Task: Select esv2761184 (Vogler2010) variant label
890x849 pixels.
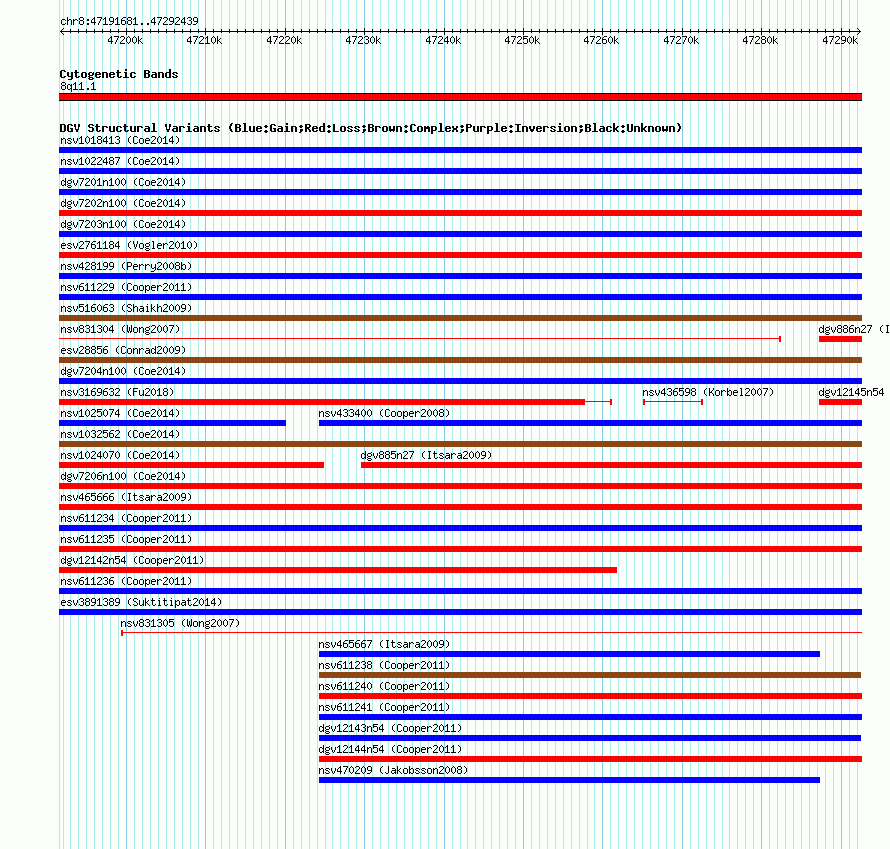Action: pyautogui.click(x=129, y=245)
